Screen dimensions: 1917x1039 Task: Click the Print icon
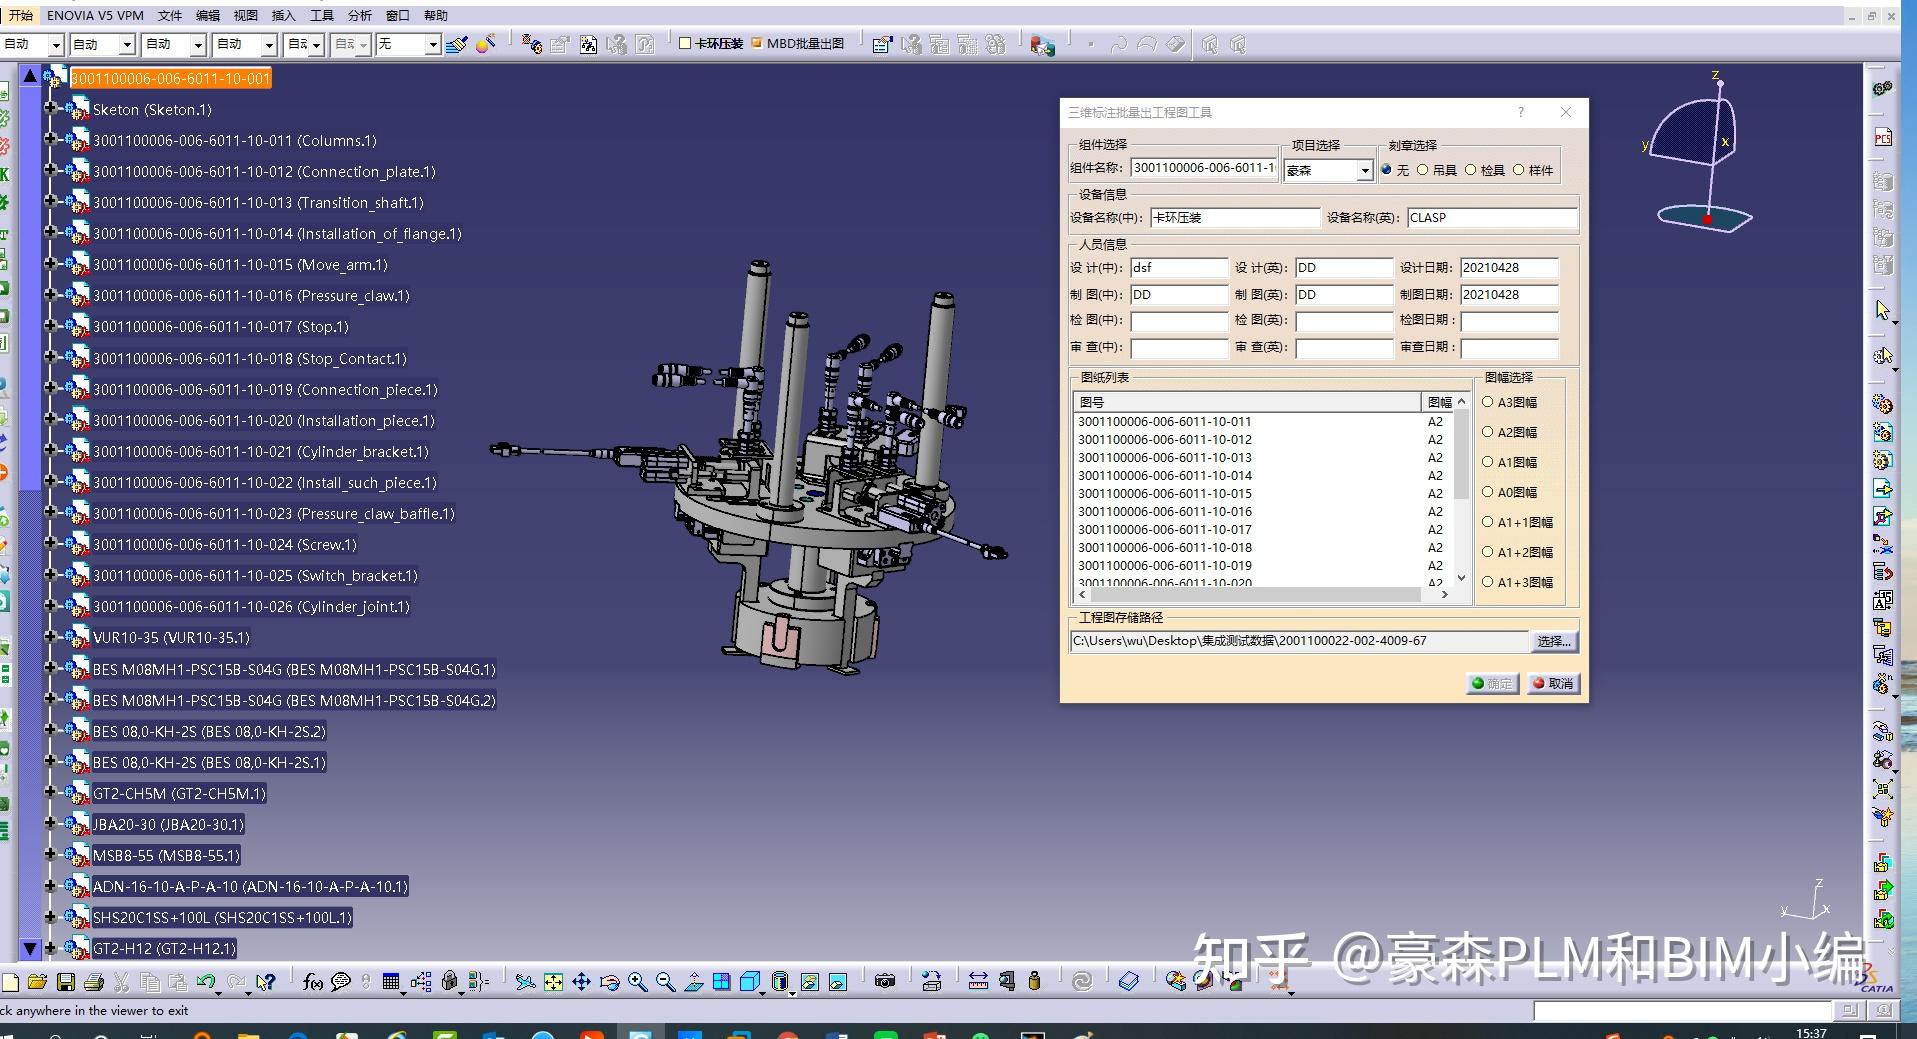pos(93,982)
